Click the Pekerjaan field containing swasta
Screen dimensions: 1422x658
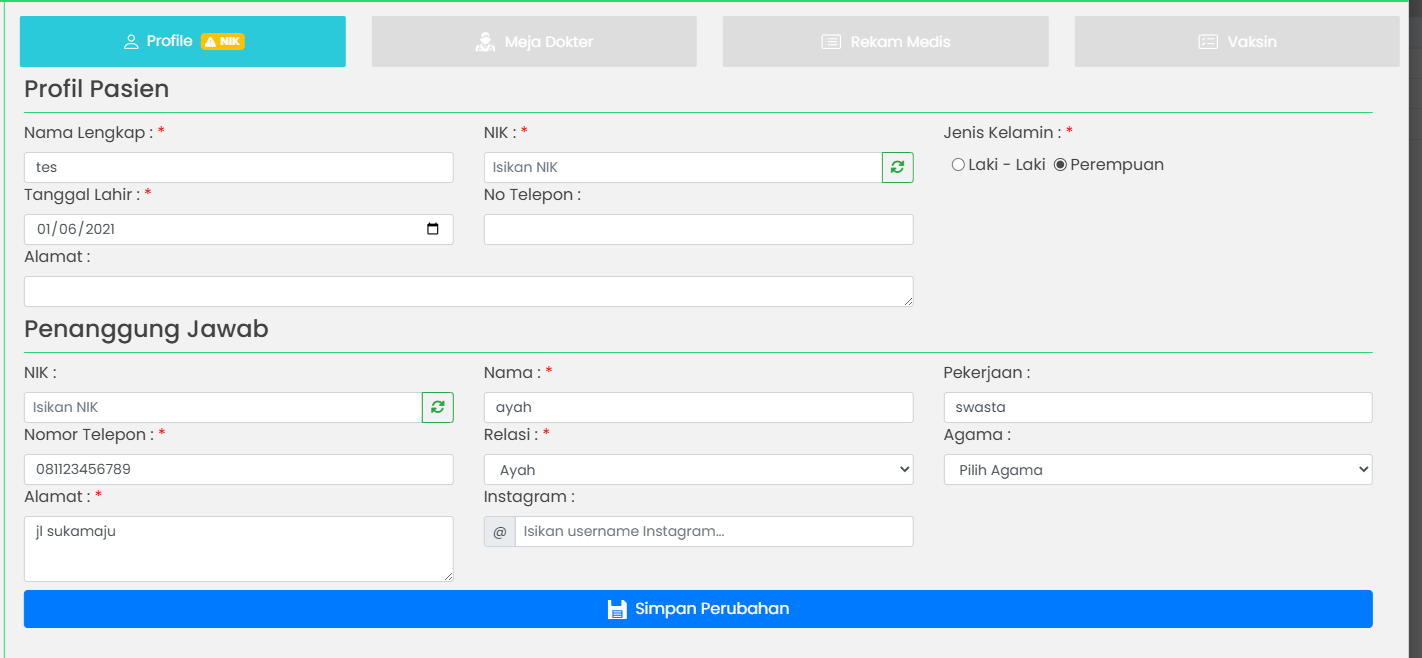click(x=1157, y=408)
